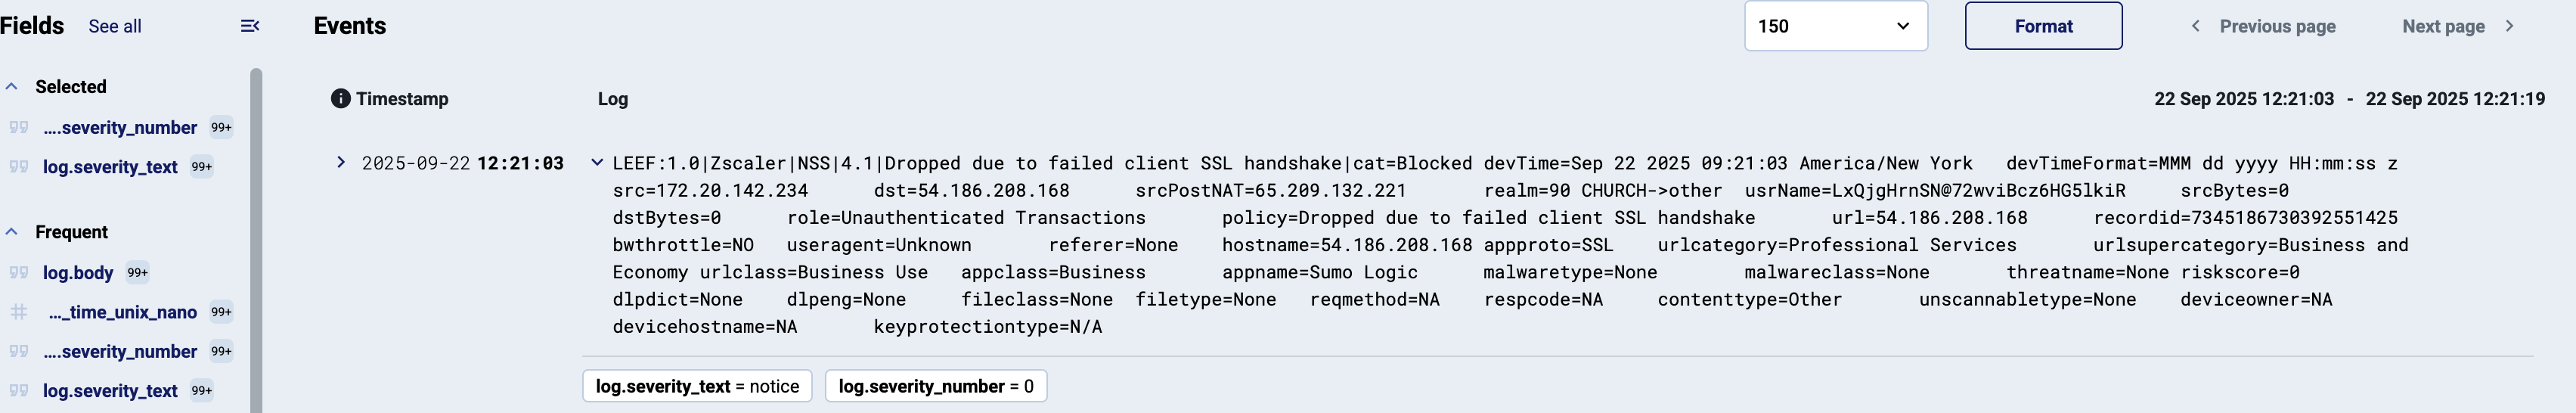Expand the 12:21:03 event row
This screenshot has width=2576, height=413.
[x=341, y=162]
